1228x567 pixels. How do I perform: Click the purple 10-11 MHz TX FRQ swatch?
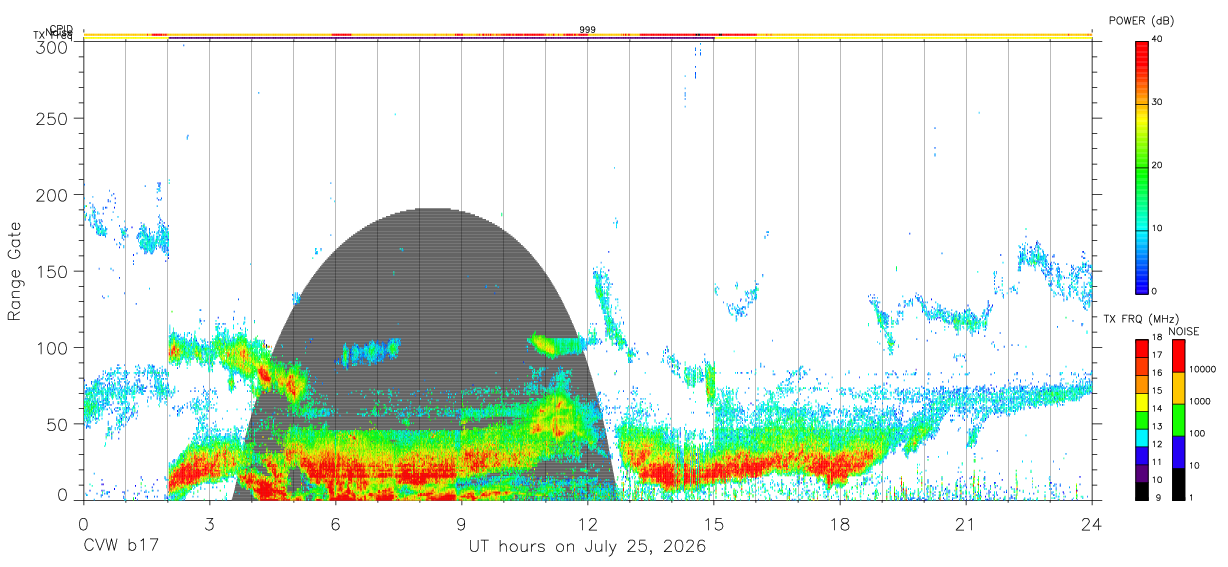coord(1142,473)
